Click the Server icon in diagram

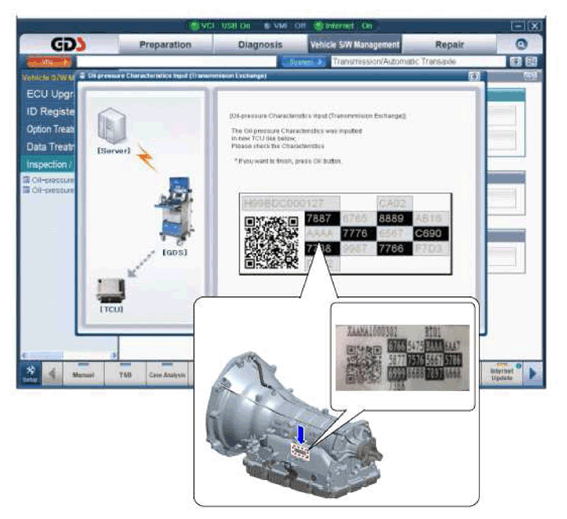coord(112,126)
